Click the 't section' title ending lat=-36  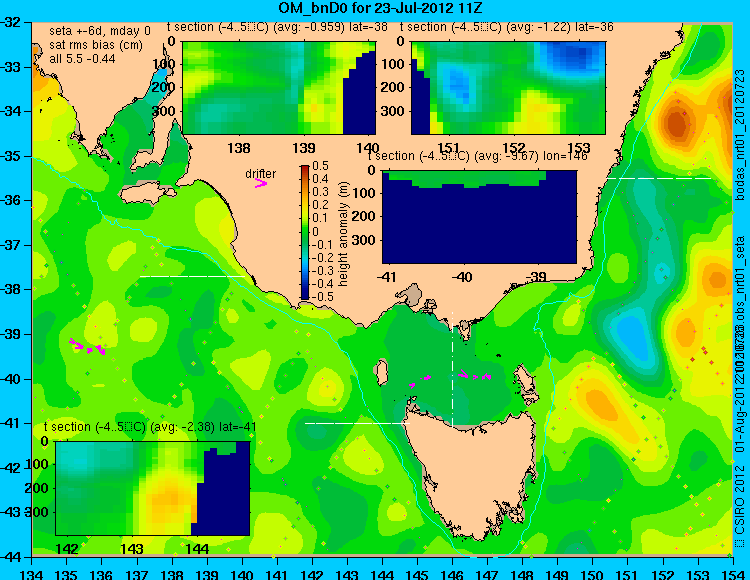point(507,27)
